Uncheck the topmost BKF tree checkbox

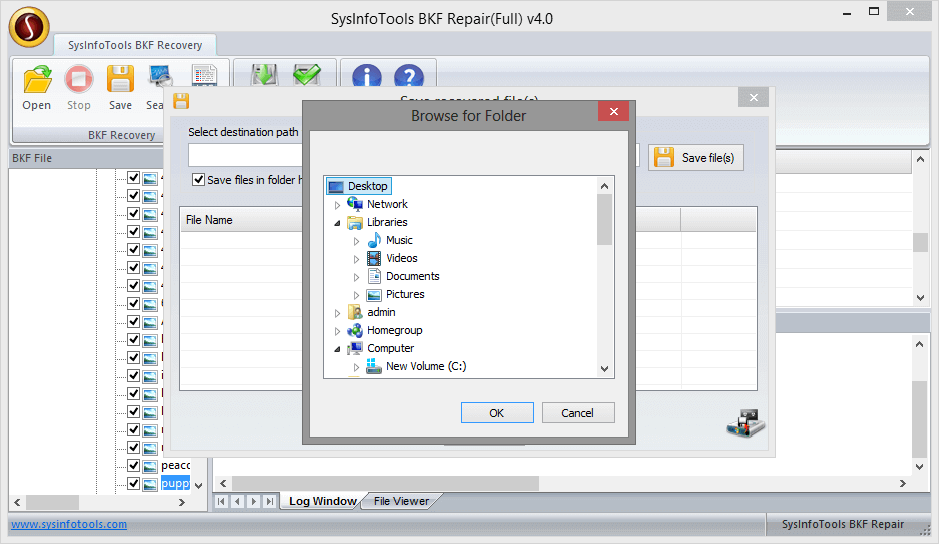[134, 177]
